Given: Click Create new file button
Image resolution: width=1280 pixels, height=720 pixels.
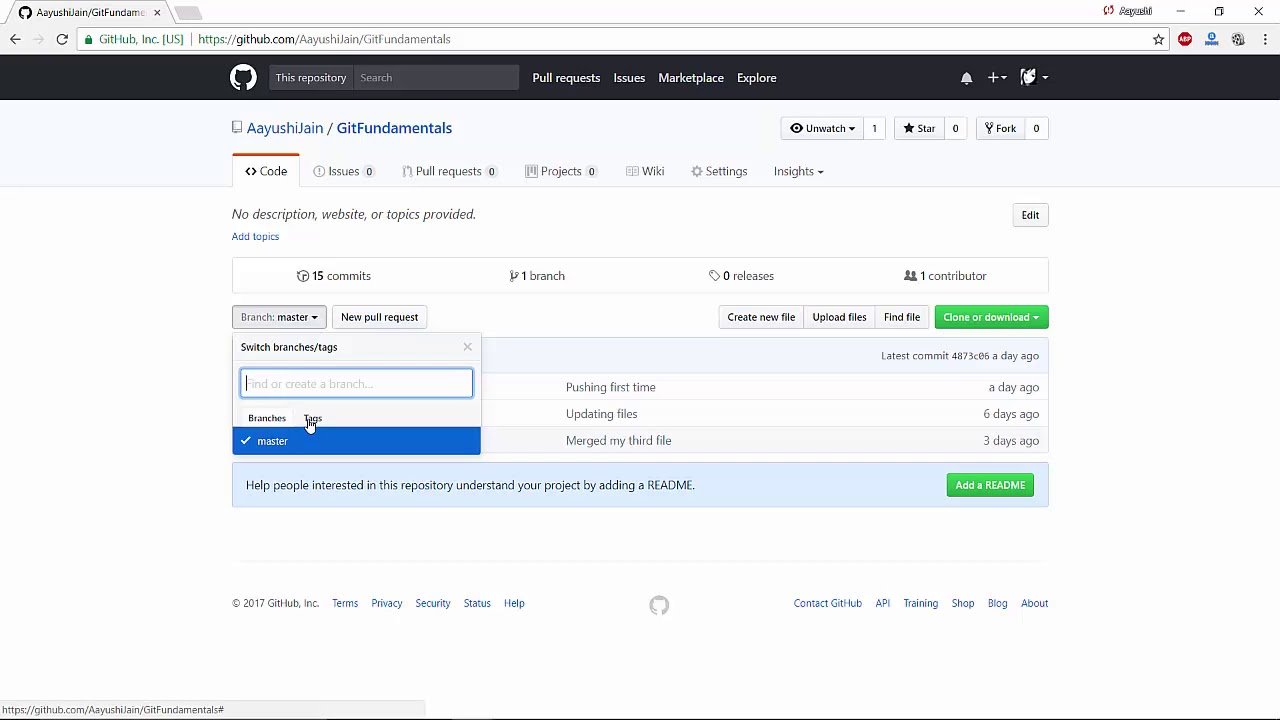Looking at the screenshot, I should [x=761, y=317].
